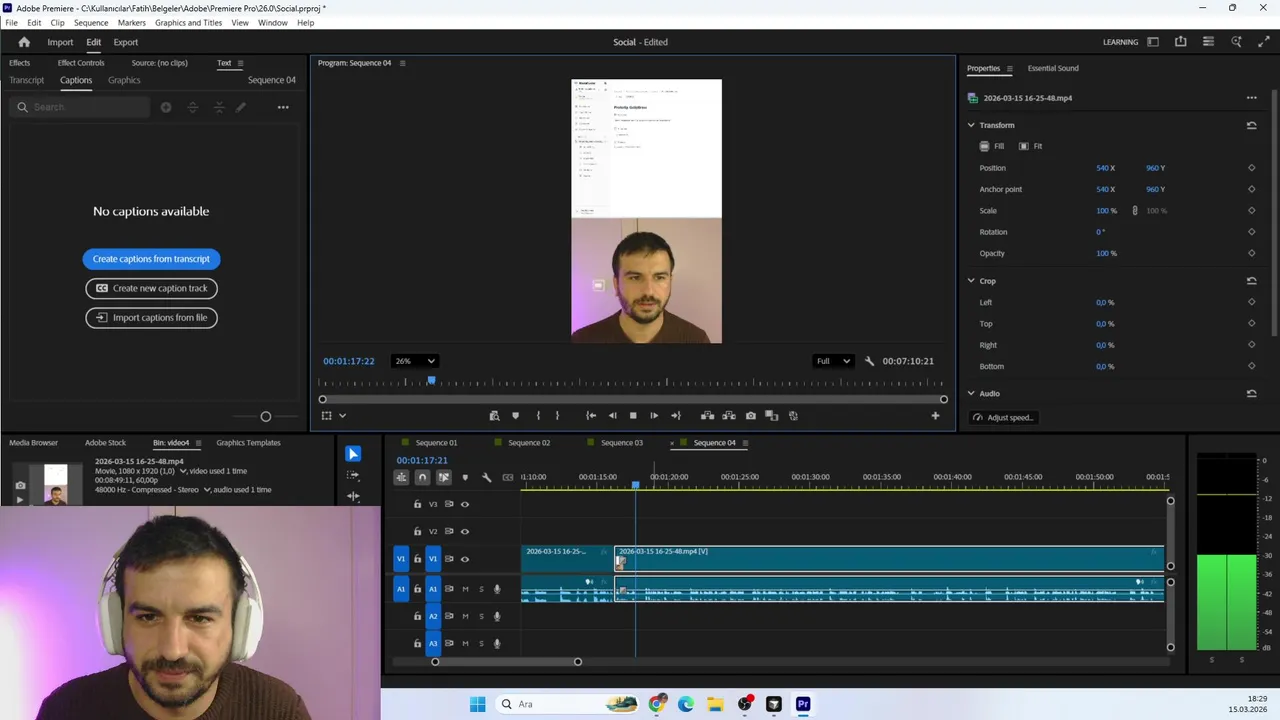
Task: Select the Ripple Edit tool
Action: 353,496
